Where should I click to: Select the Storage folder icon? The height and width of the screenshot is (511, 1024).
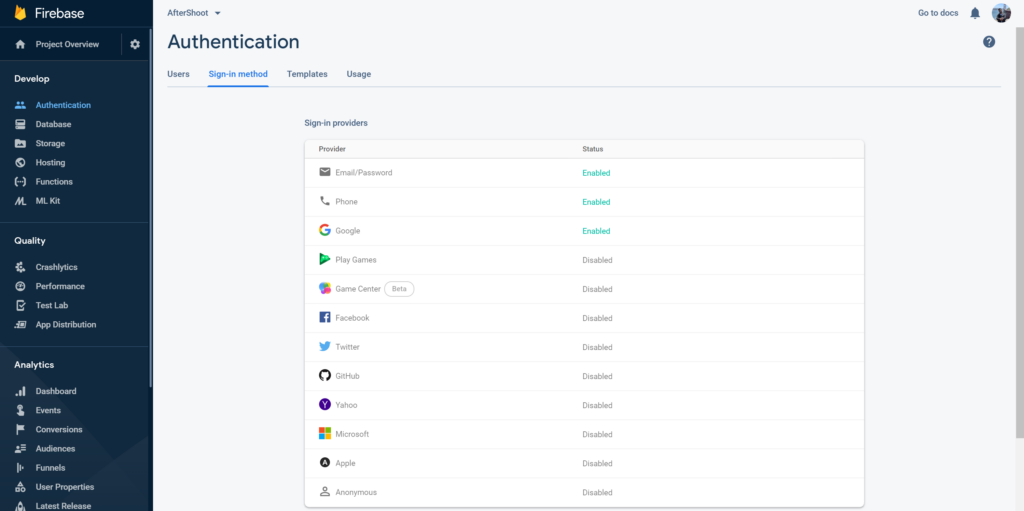(20, 144)
